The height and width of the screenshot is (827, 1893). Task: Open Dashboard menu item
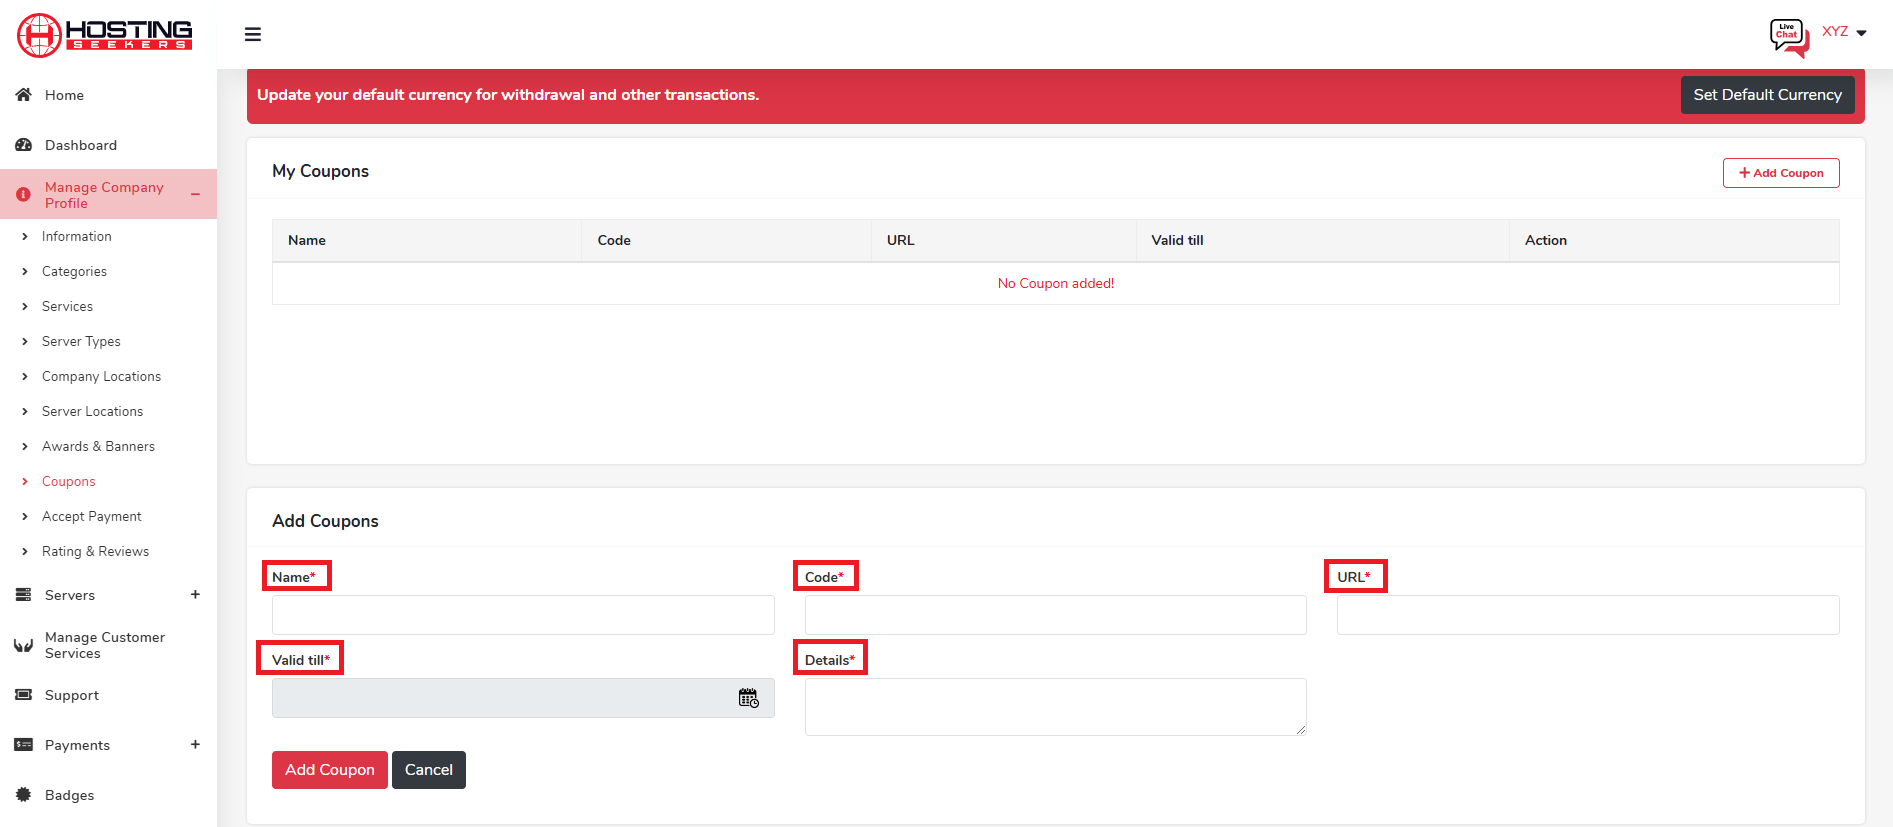click(81, 145)
